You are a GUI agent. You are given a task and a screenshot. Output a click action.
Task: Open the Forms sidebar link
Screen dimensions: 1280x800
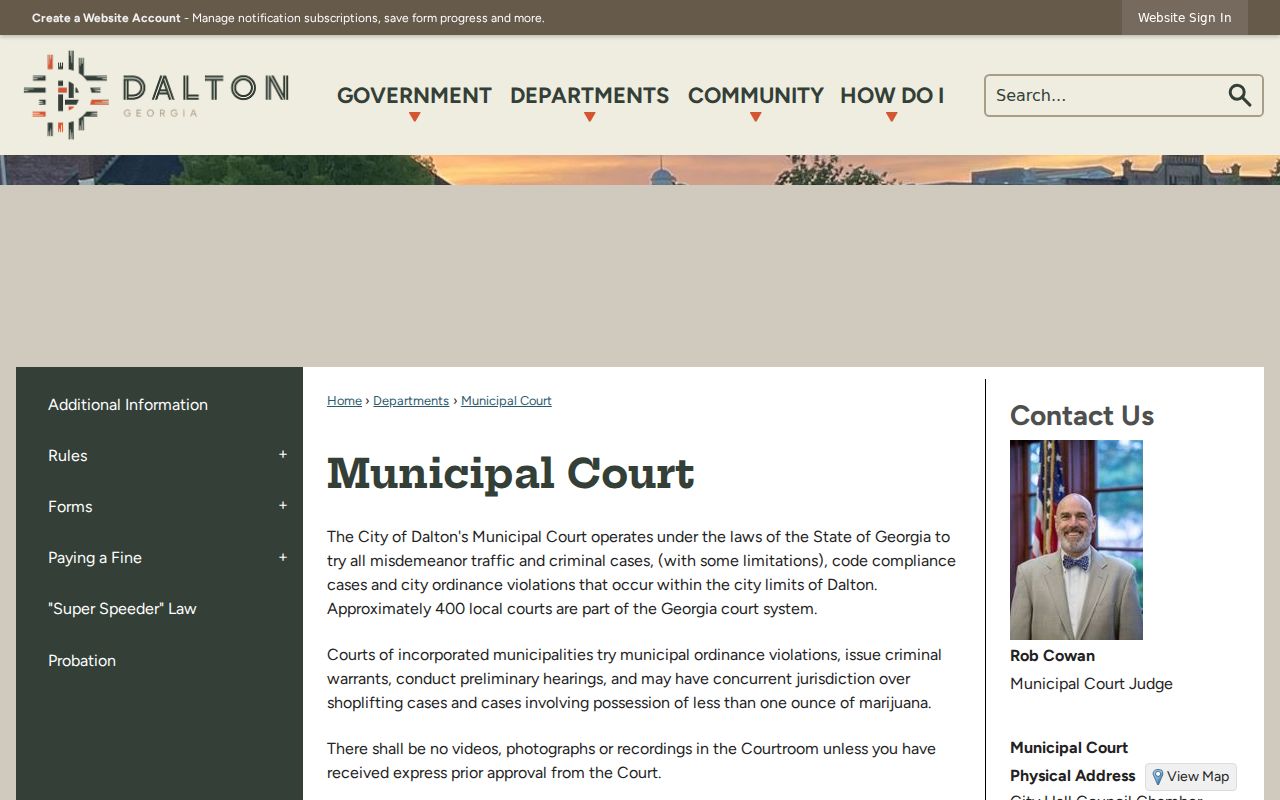[x=70, y=507]
